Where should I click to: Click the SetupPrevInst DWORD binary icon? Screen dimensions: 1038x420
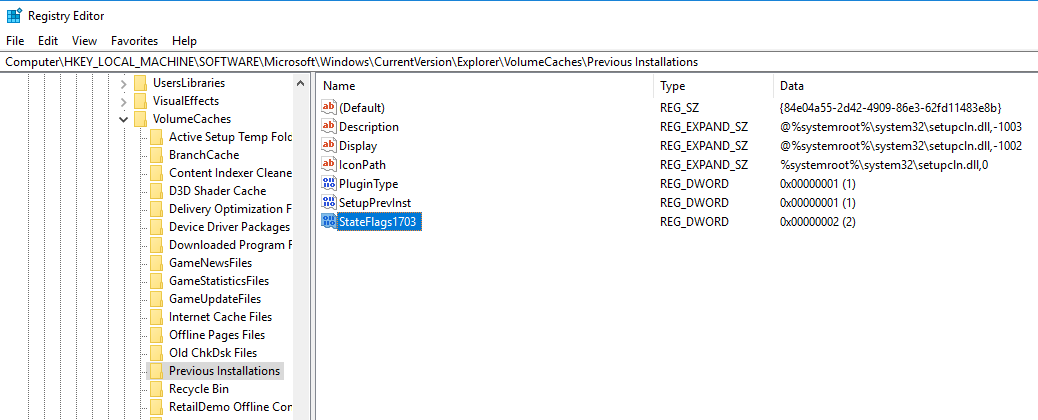(x=329, y=202)
